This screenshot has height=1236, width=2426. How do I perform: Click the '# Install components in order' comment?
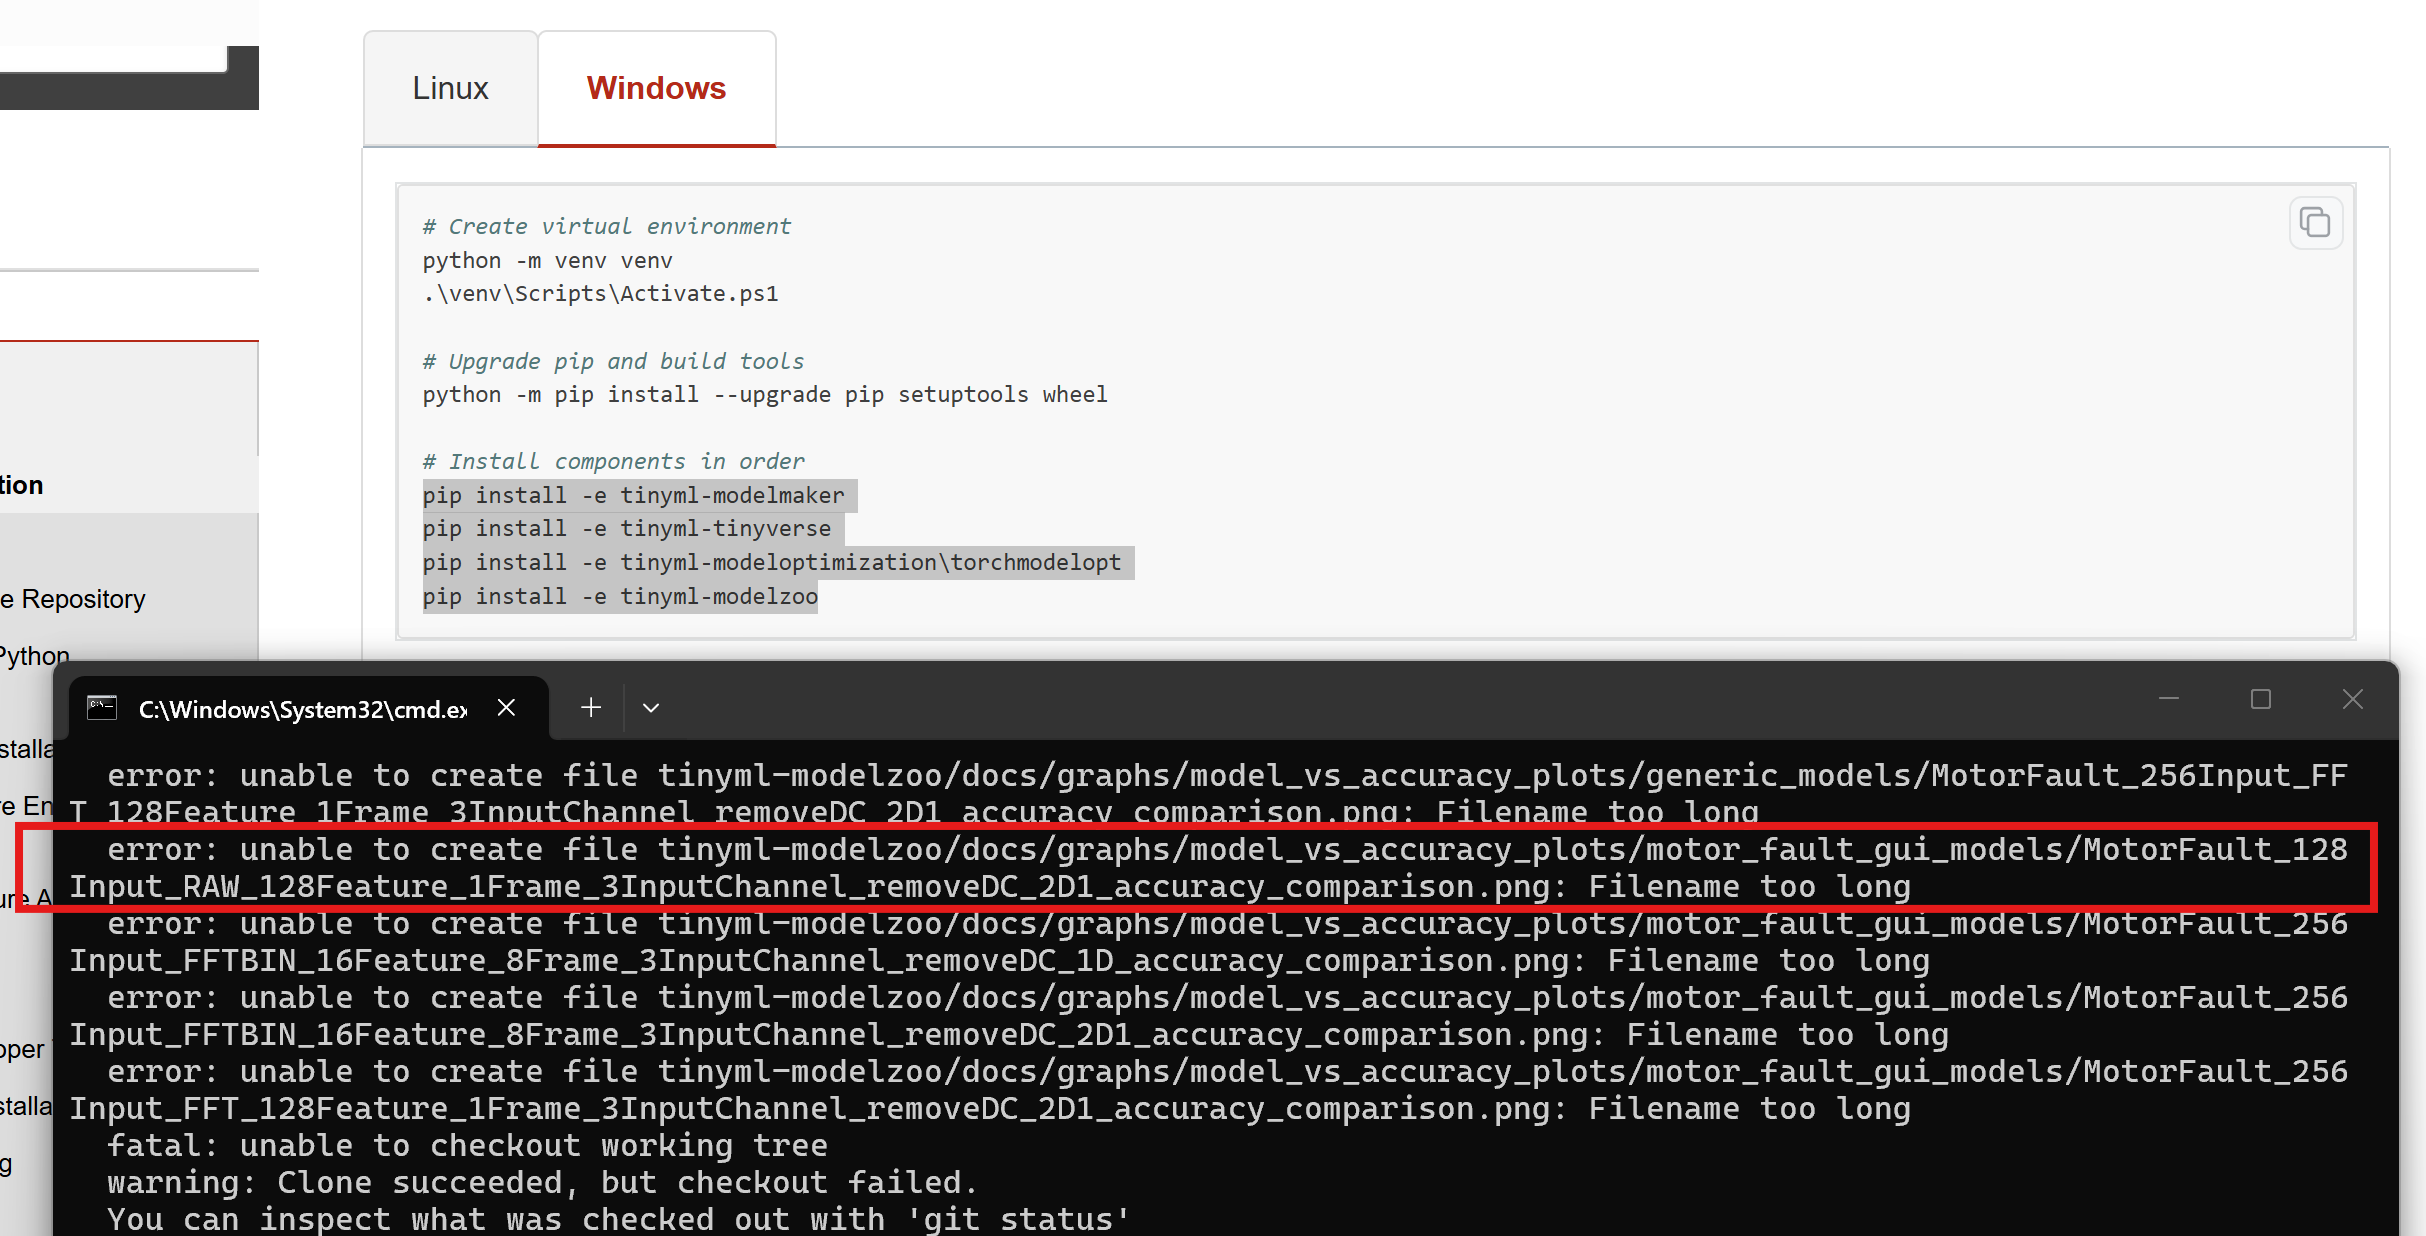[613, 461]
